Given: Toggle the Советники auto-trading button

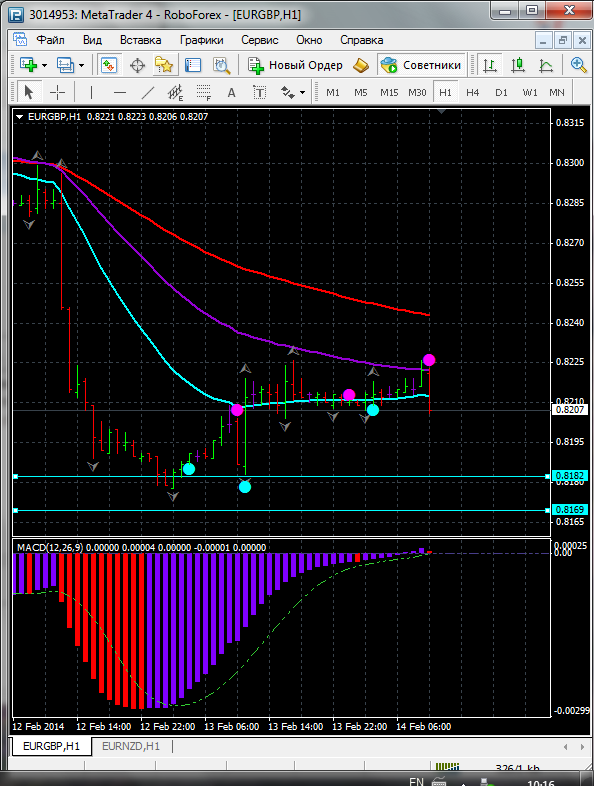Looking at the screenshot, I should [x=421, y=65].
